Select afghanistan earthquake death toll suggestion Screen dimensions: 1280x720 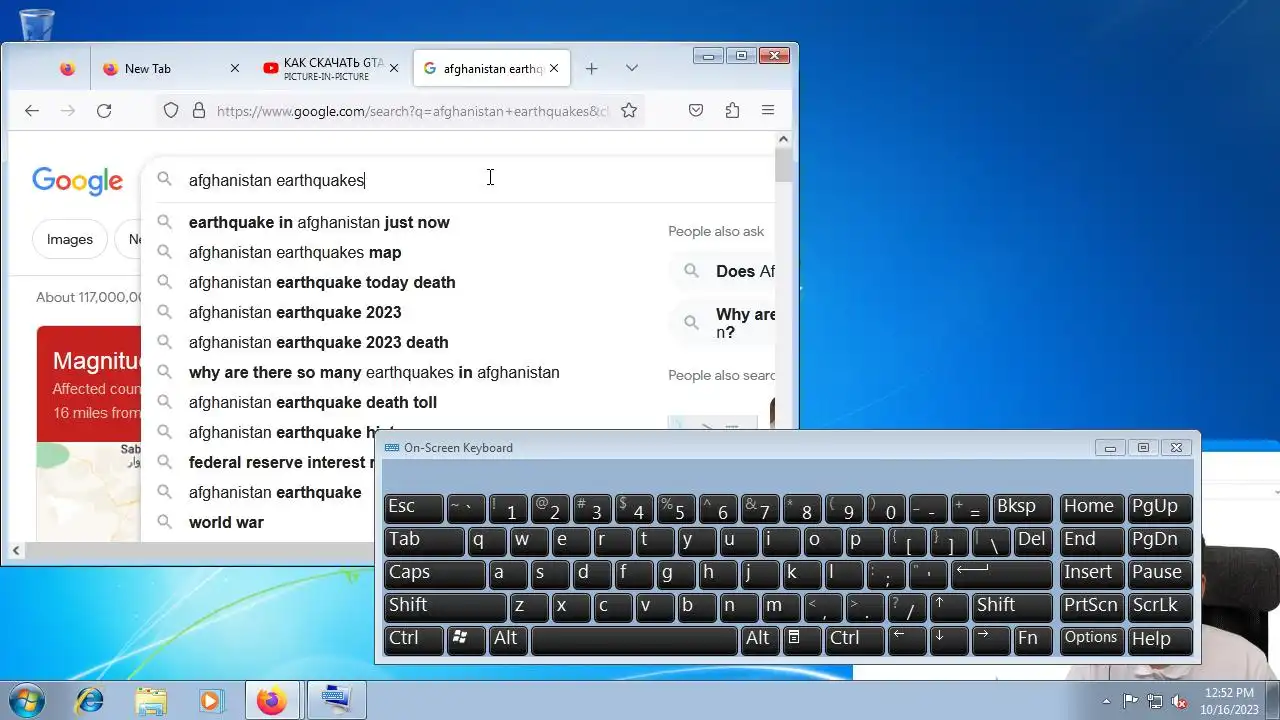(x=313, y=402)
